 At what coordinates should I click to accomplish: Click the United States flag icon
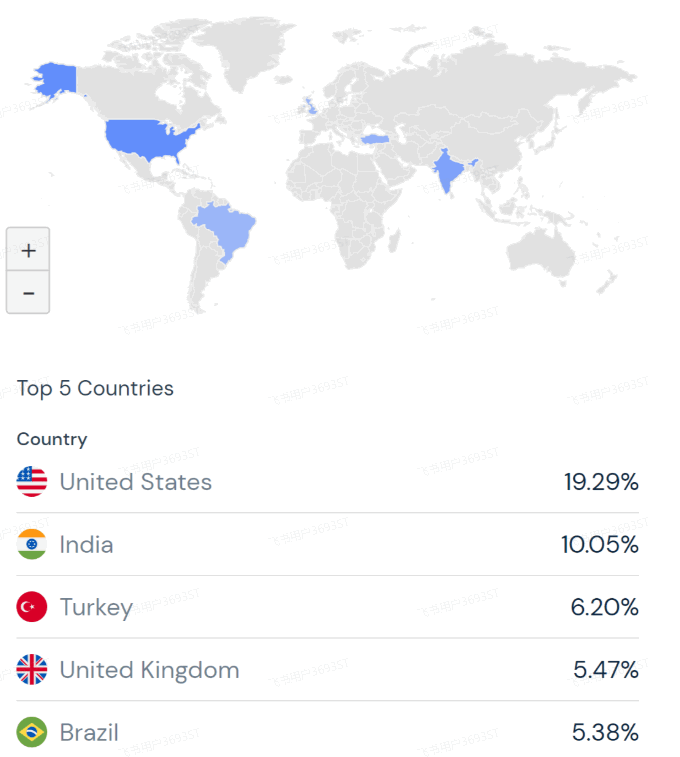click(32, 481)
